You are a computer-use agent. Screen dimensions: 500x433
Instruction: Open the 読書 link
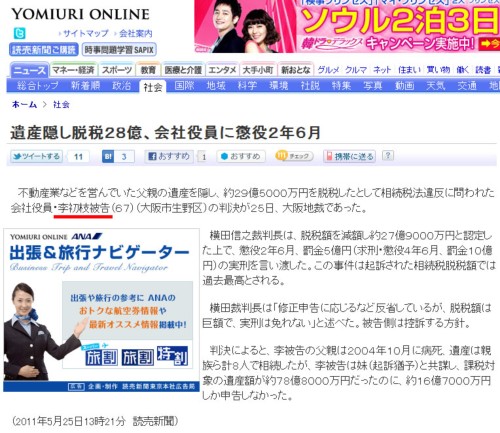pyautogui.click(x=483, y=70)
